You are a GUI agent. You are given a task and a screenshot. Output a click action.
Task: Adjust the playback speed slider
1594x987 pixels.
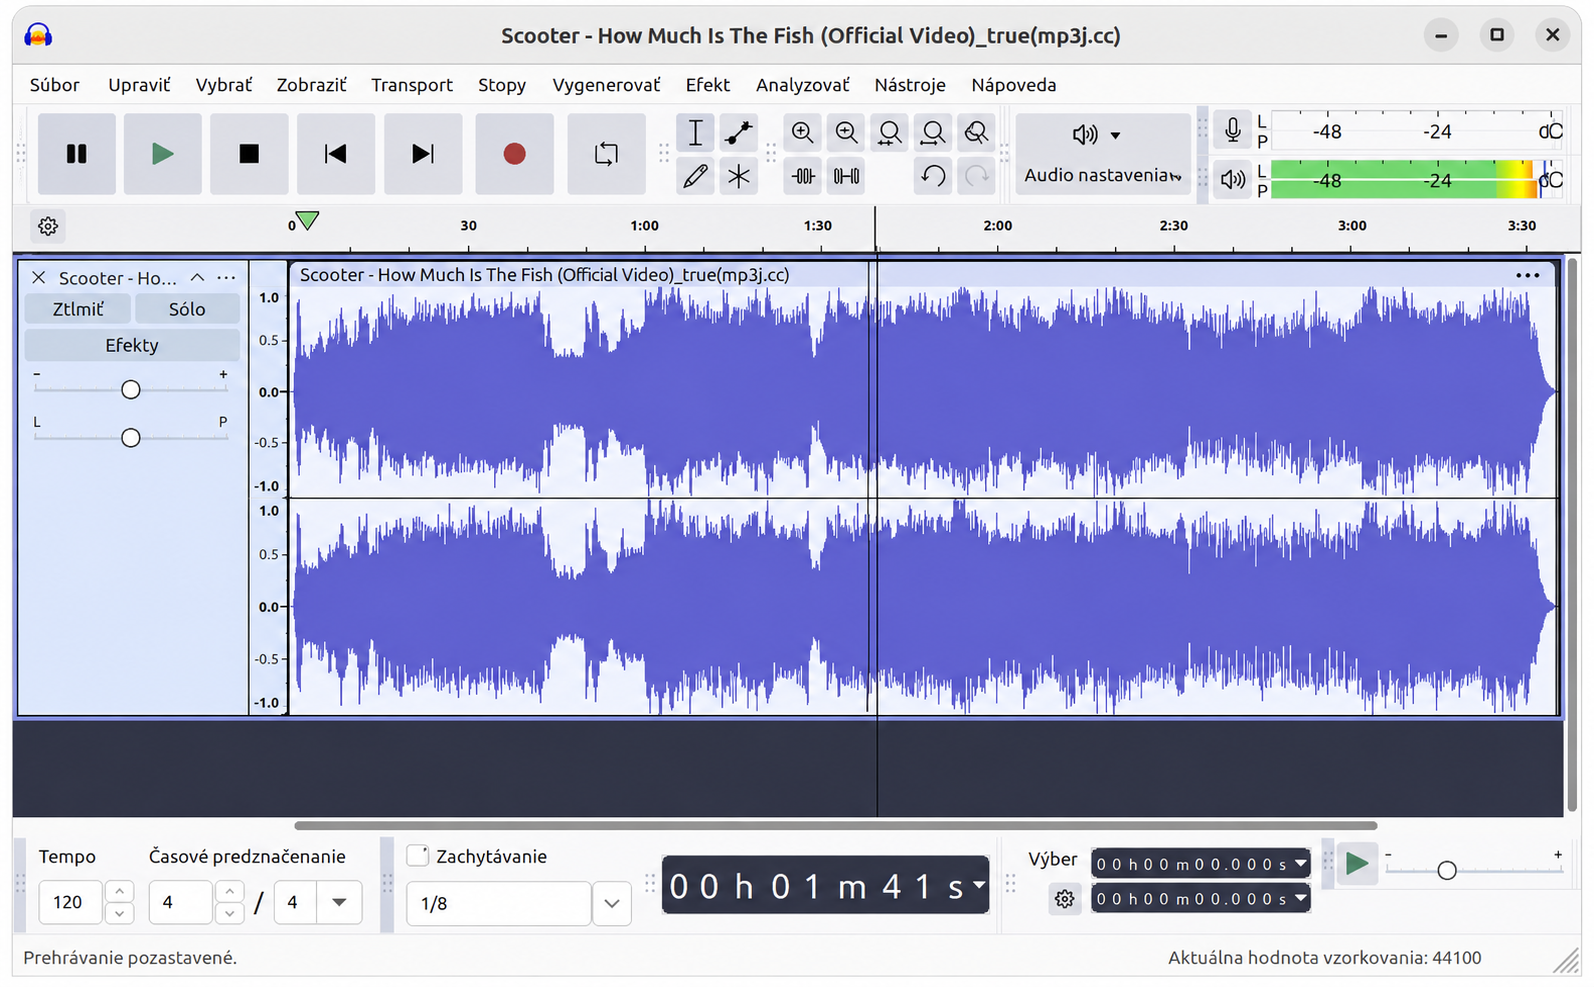[x=1473, y=870]
